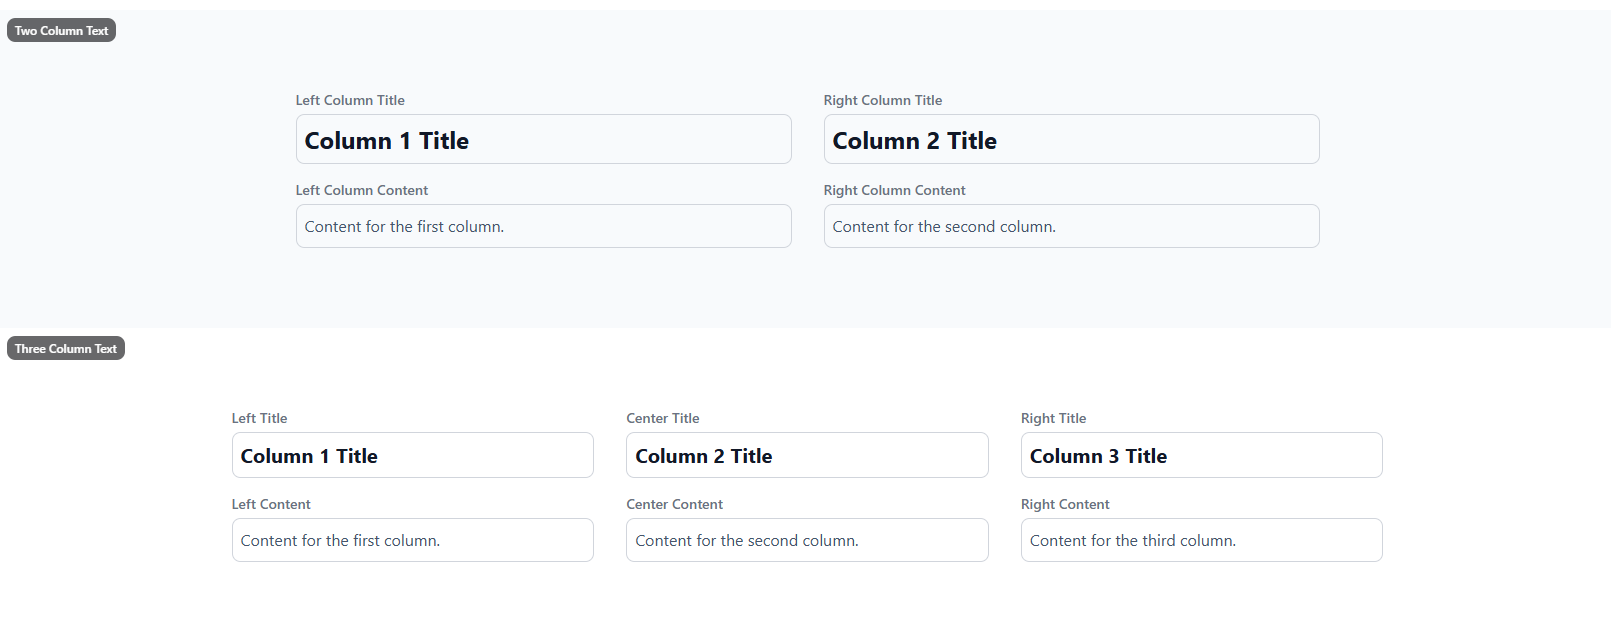Click the 'Right Title' label

click(1053, 419)
